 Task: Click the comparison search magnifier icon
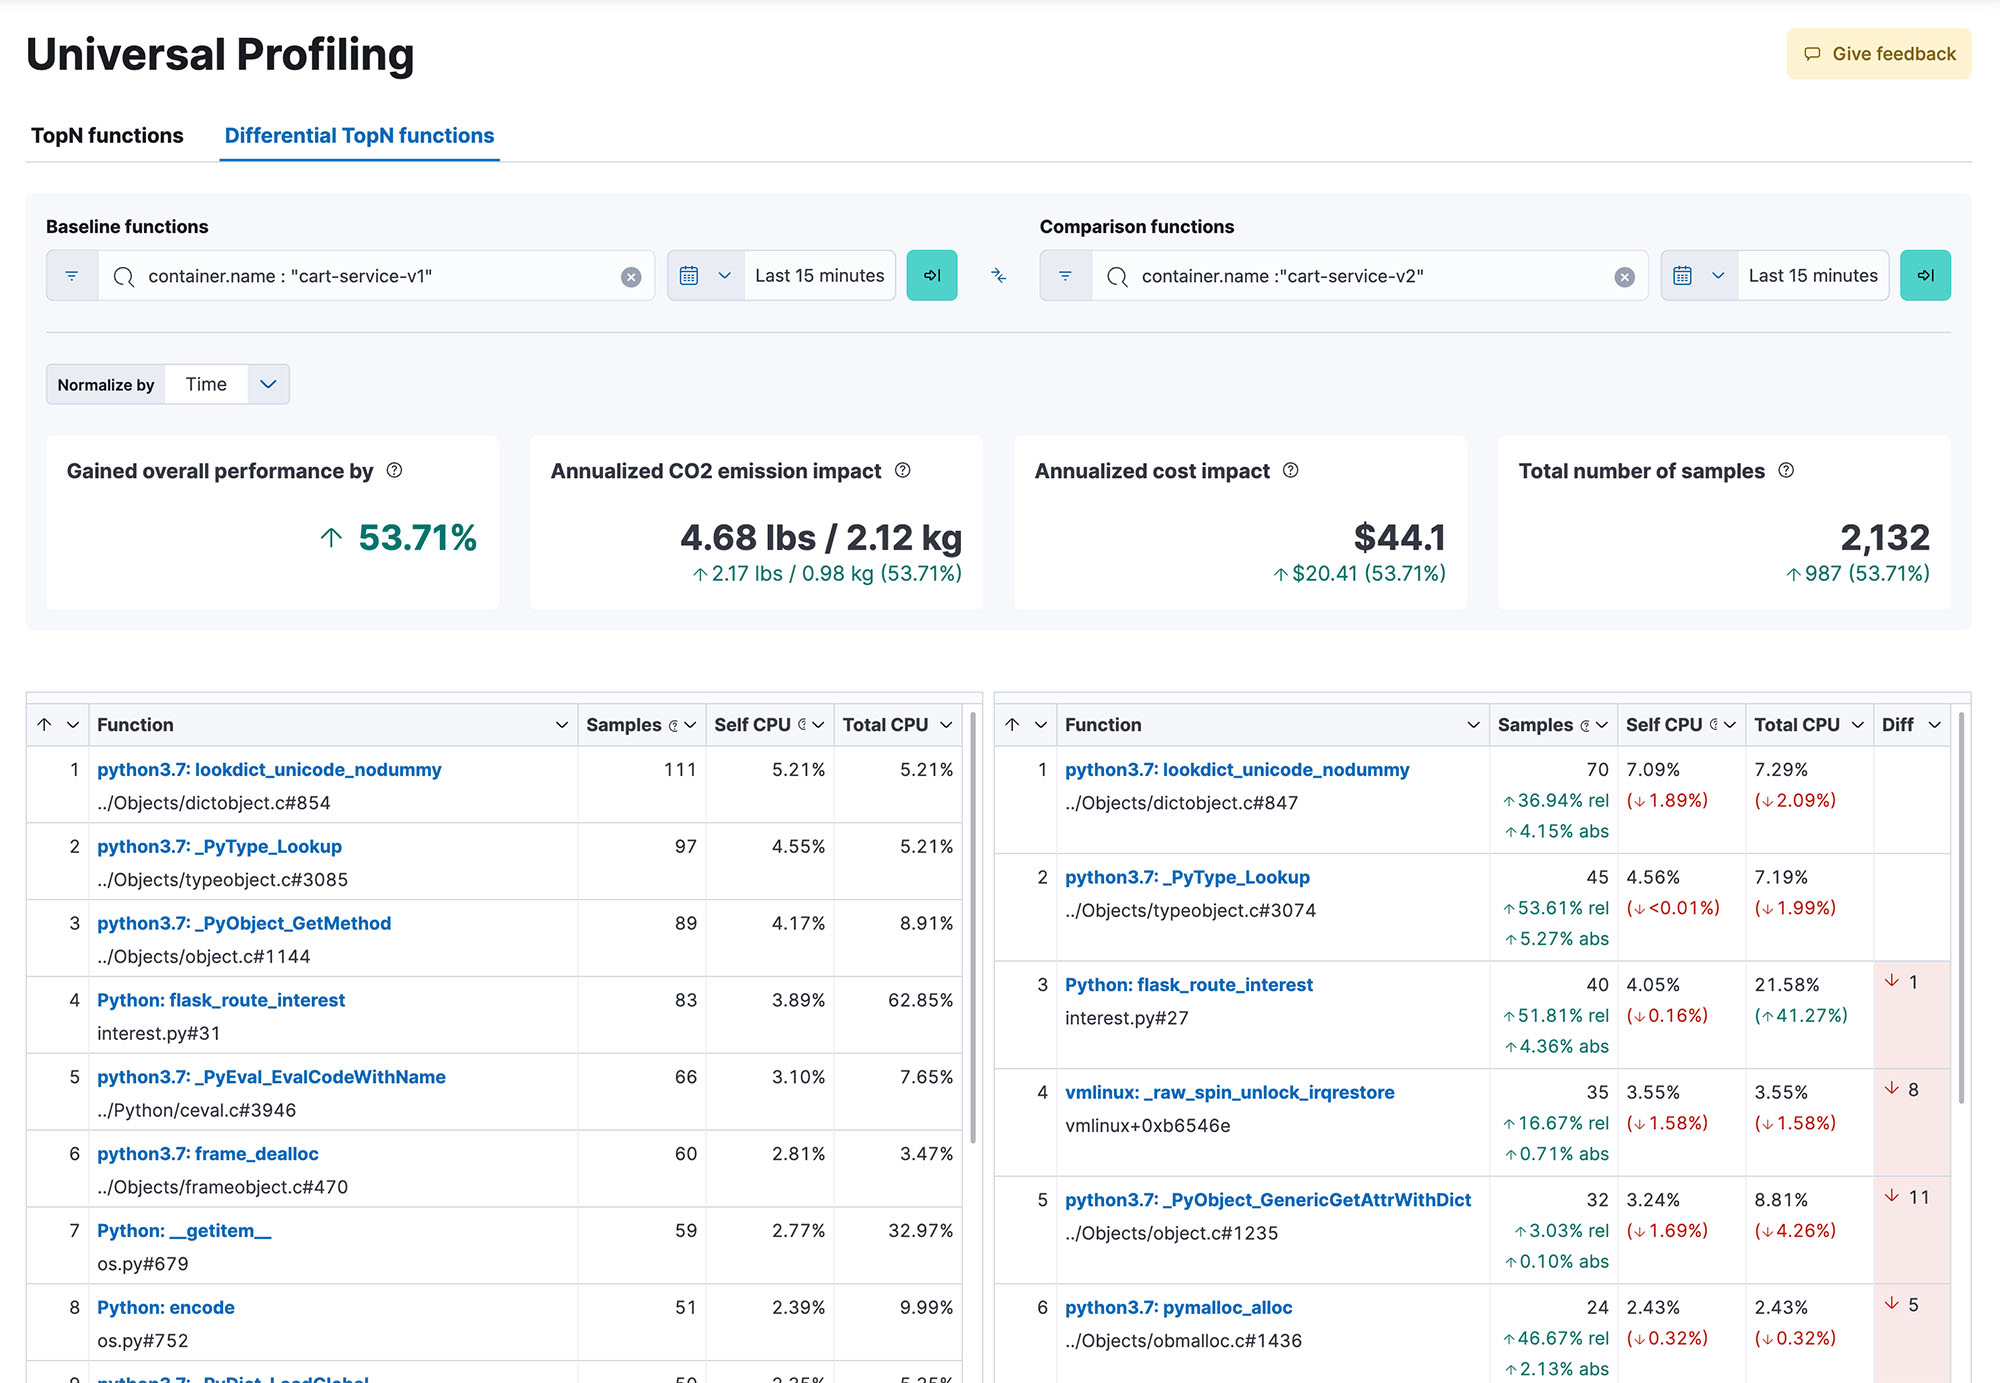[x=1118, y=277]
